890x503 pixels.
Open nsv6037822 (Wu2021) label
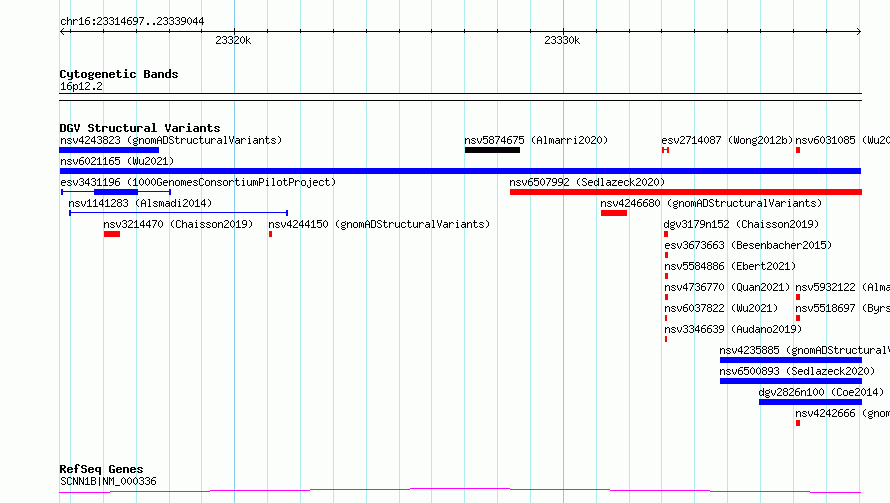(721, 308)
